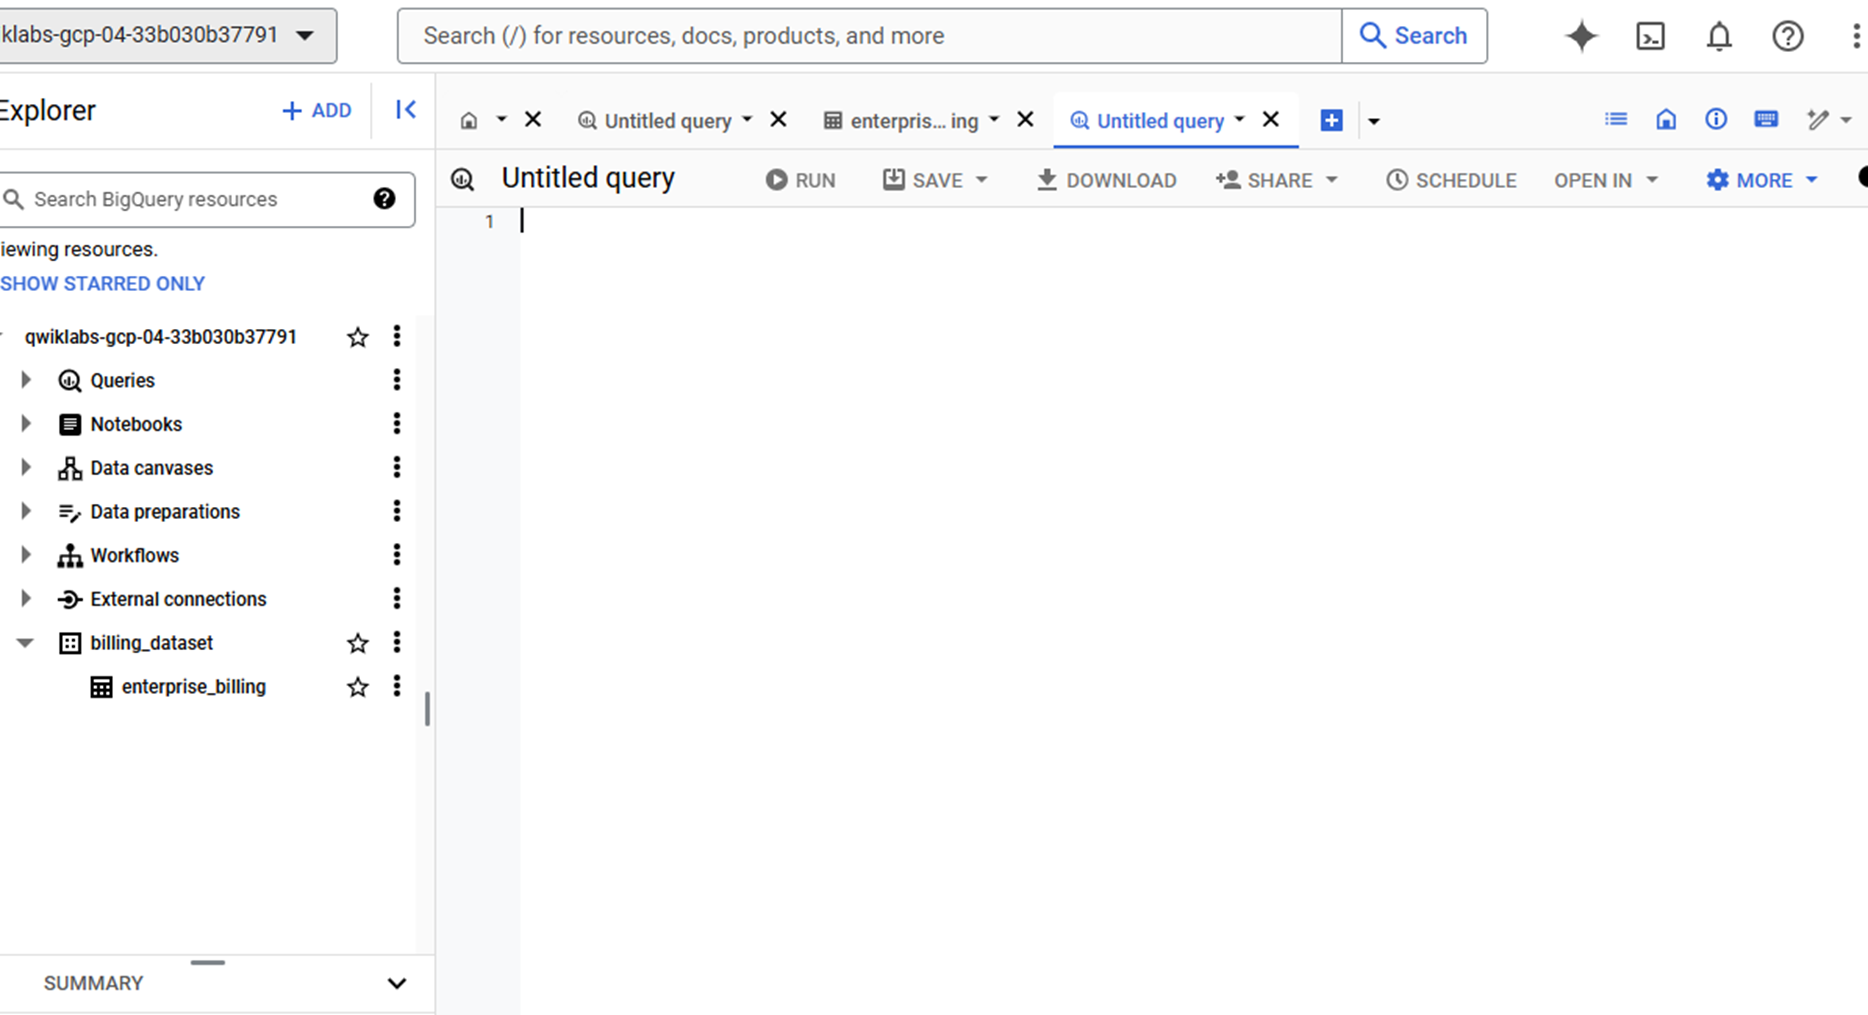Expand the Data canvases node

26,468
